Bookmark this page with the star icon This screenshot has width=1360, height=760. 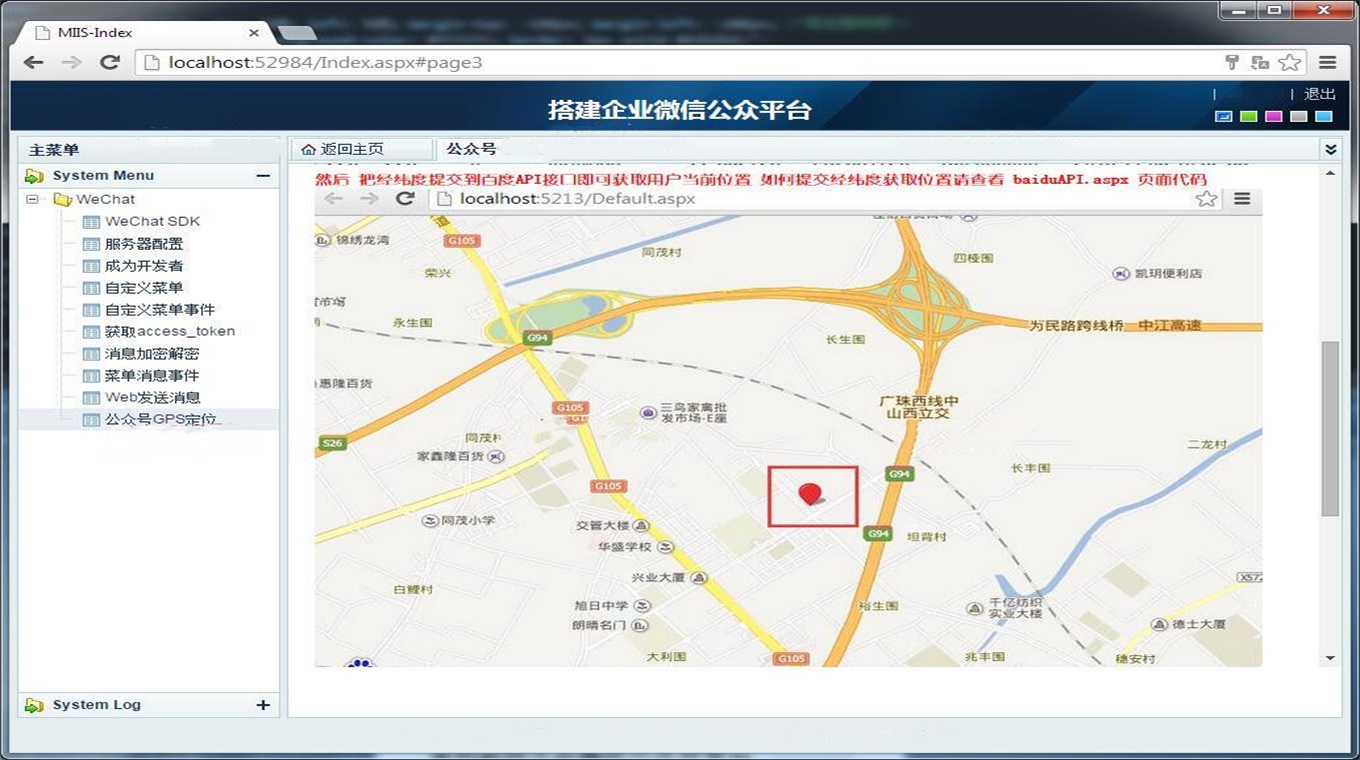1290,62
